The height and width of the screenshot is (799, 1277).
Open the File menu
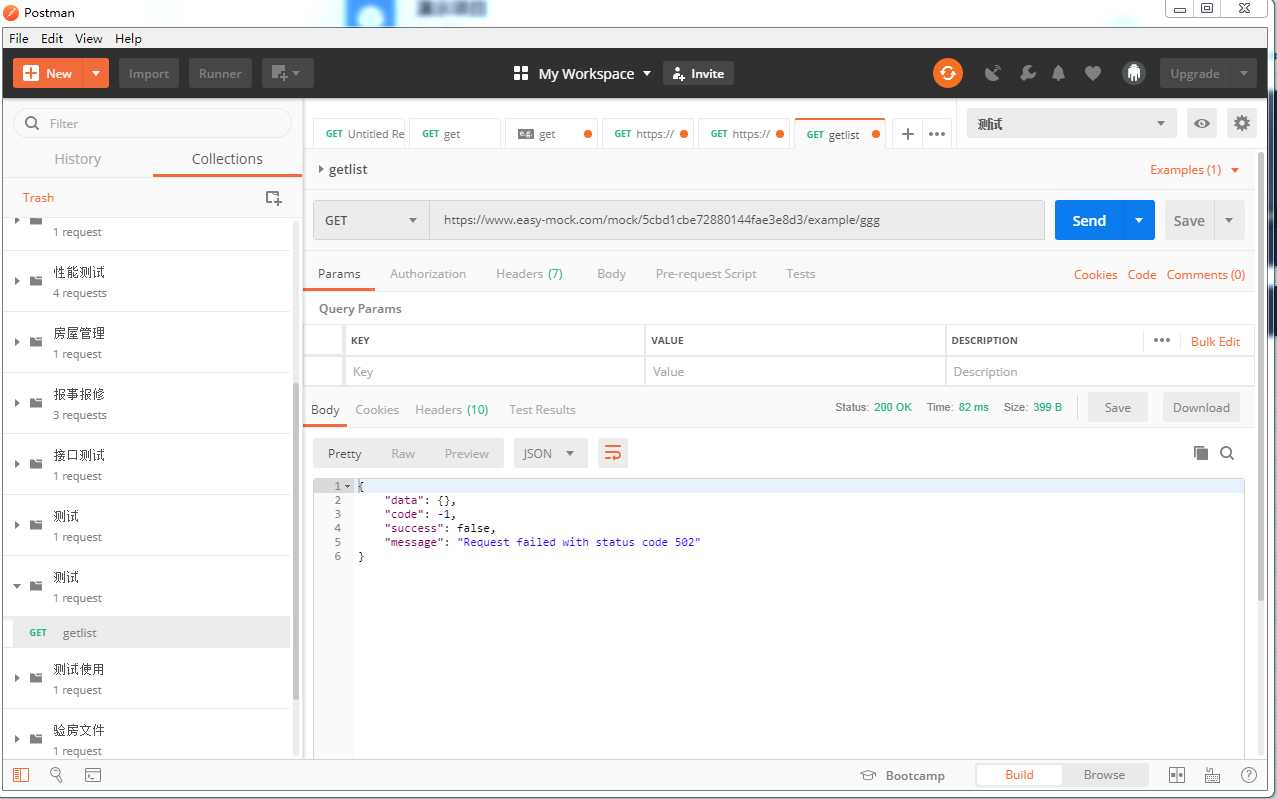19,38
